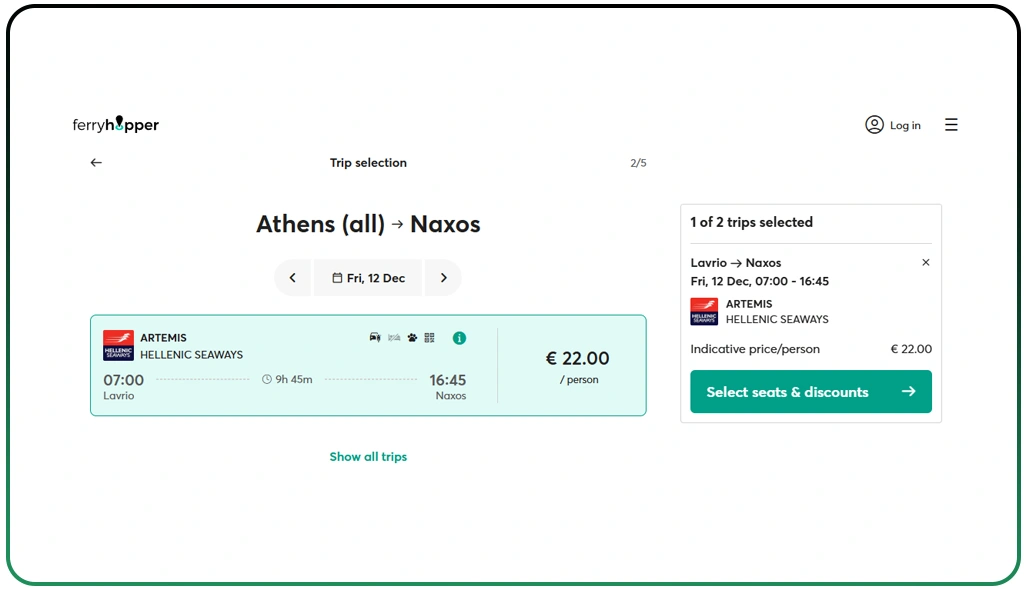
Task: Open the hamburger menu
Action: coord(951,125)
